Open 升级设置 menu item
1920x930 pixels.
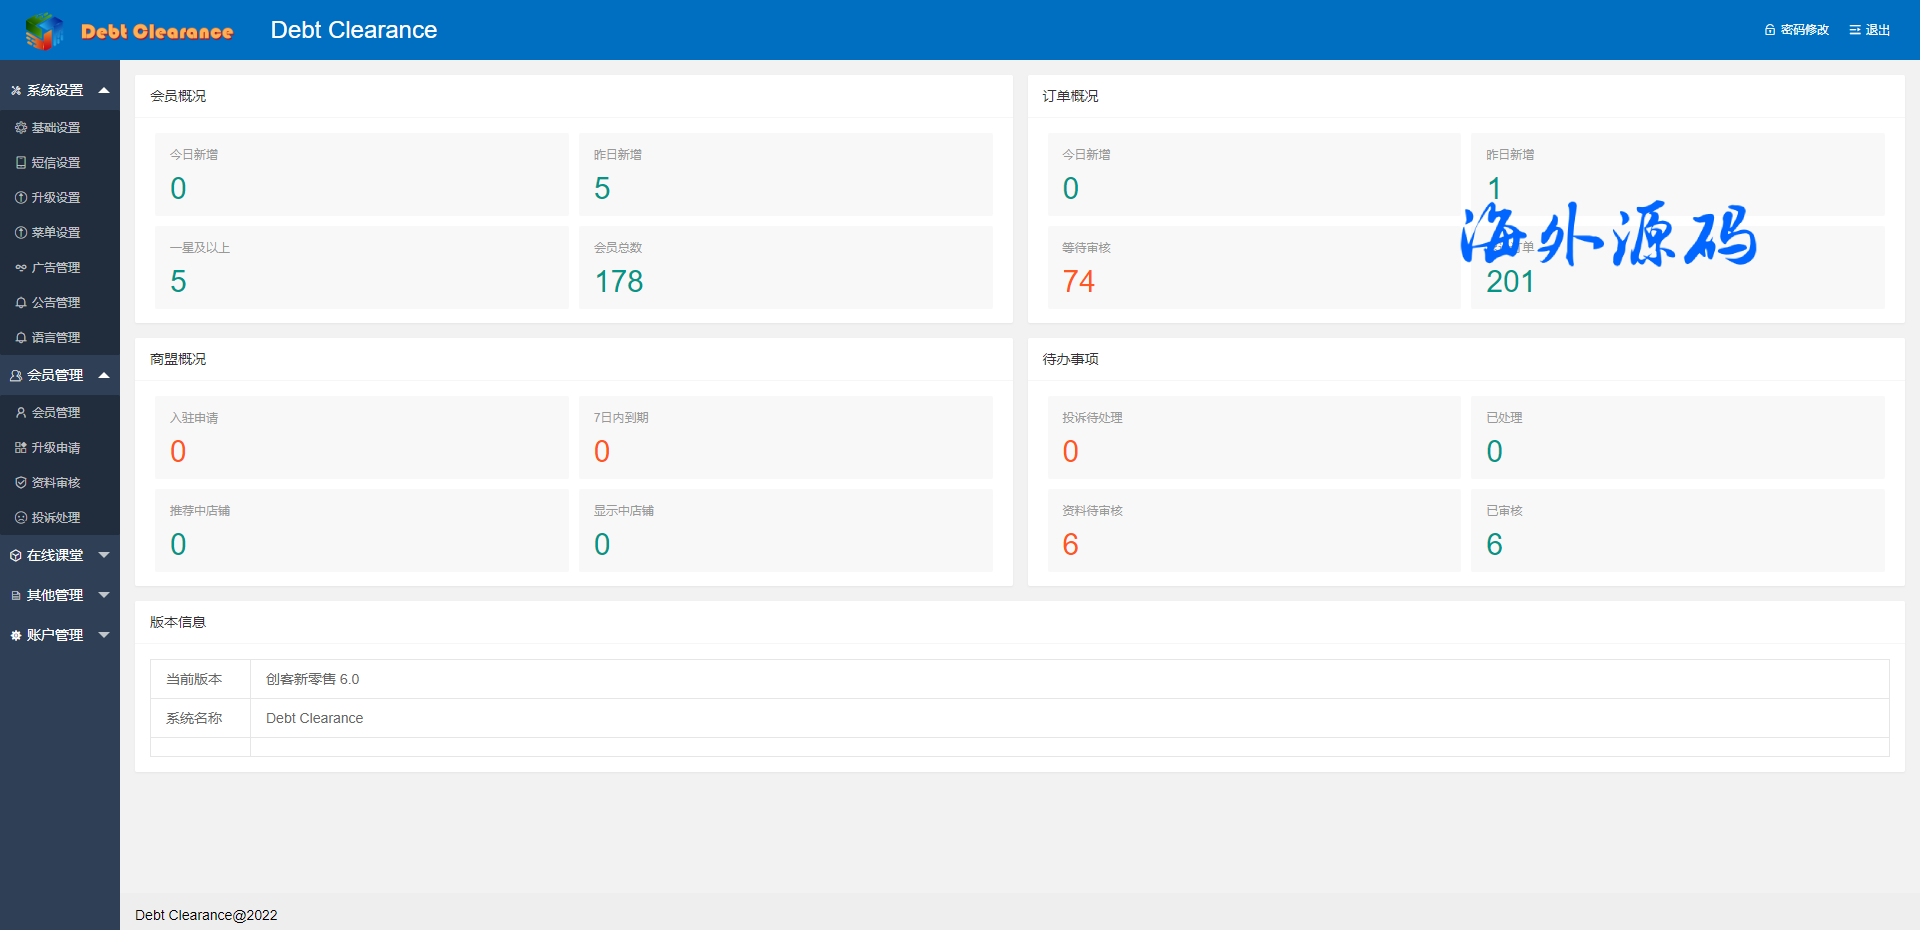56,198
